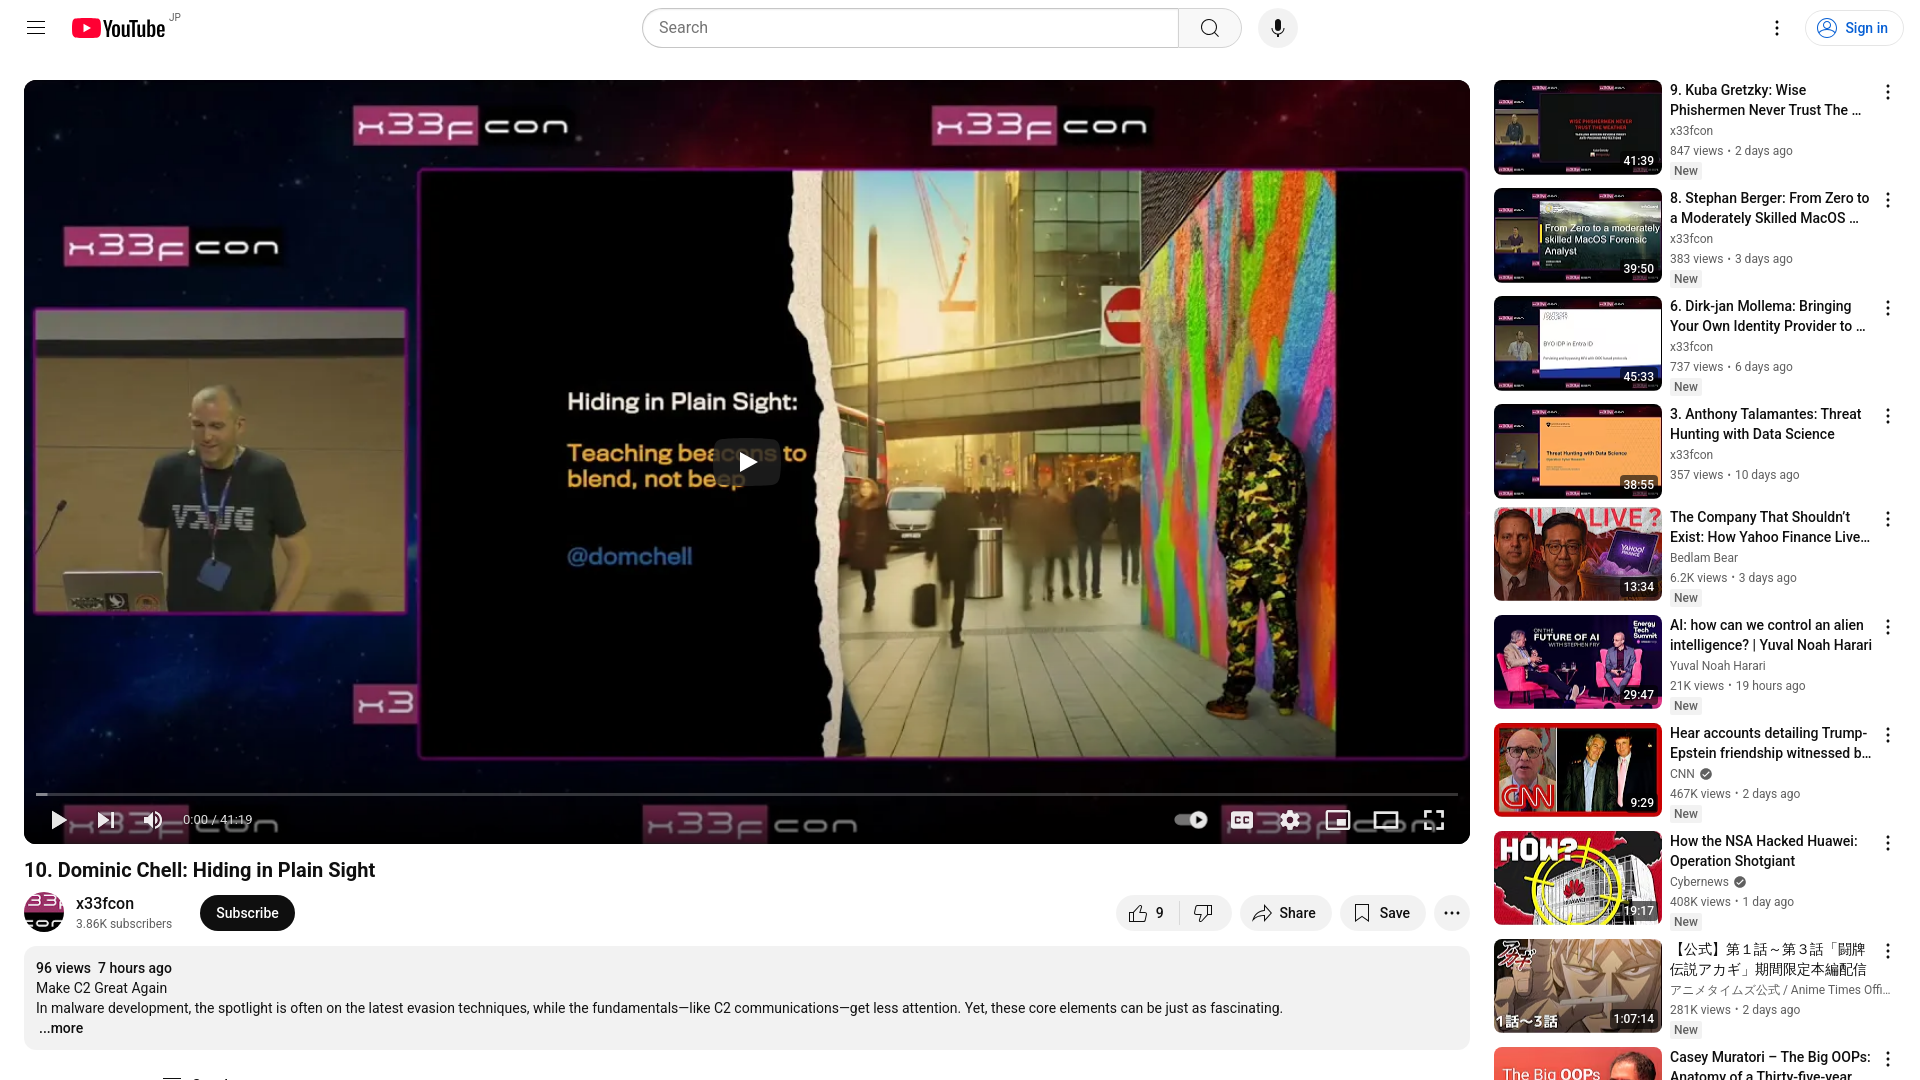This screenshot has width=1920, height=1080.
Task: Open NSA Hacked Huawei video title
Action: pyautogui.click(x=1763, y=851)
